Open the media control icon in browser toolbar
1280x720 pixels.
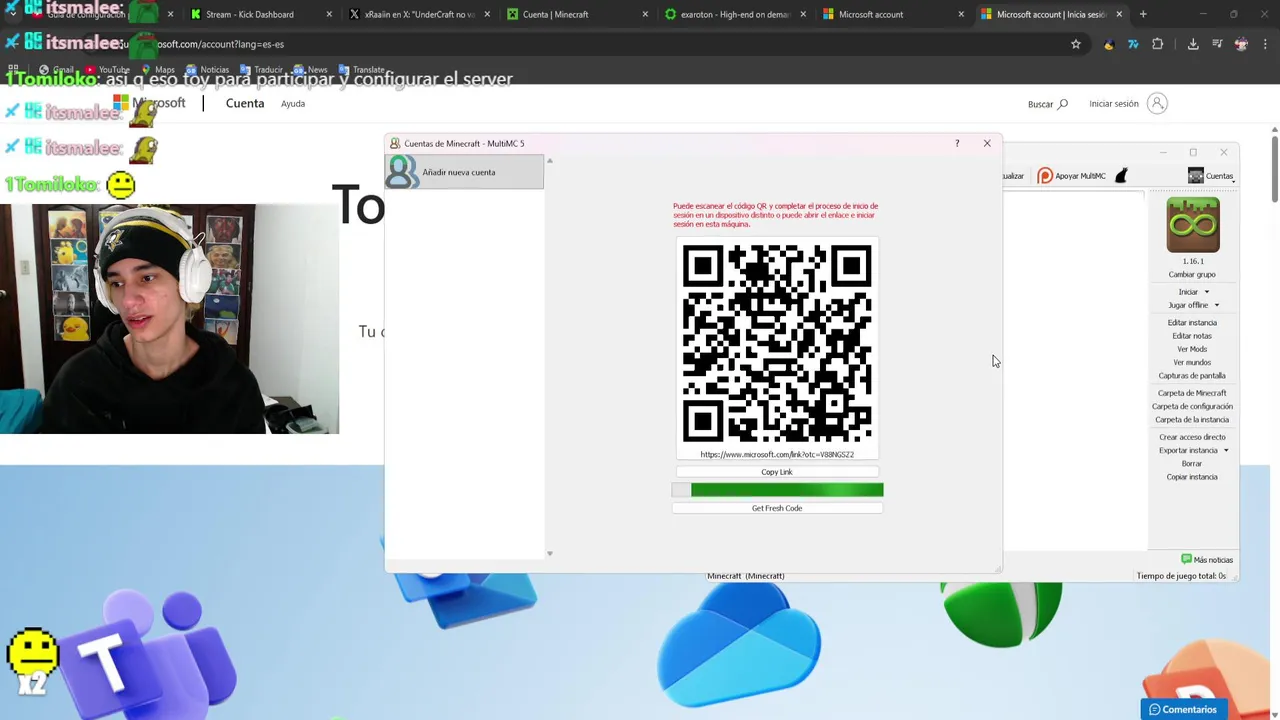tap(1217, 44)
